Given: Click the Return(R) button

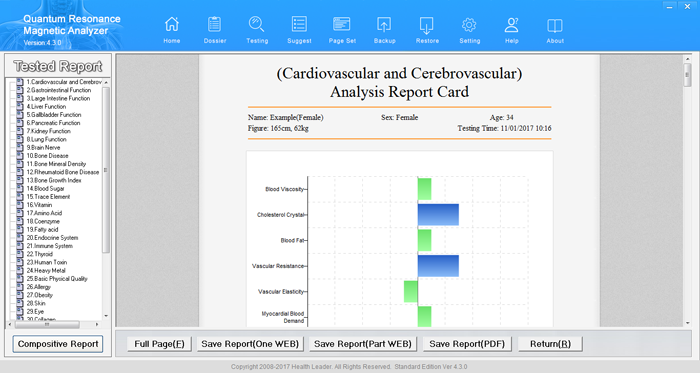Looking at the screenshot, I should (x=550, y=344).
